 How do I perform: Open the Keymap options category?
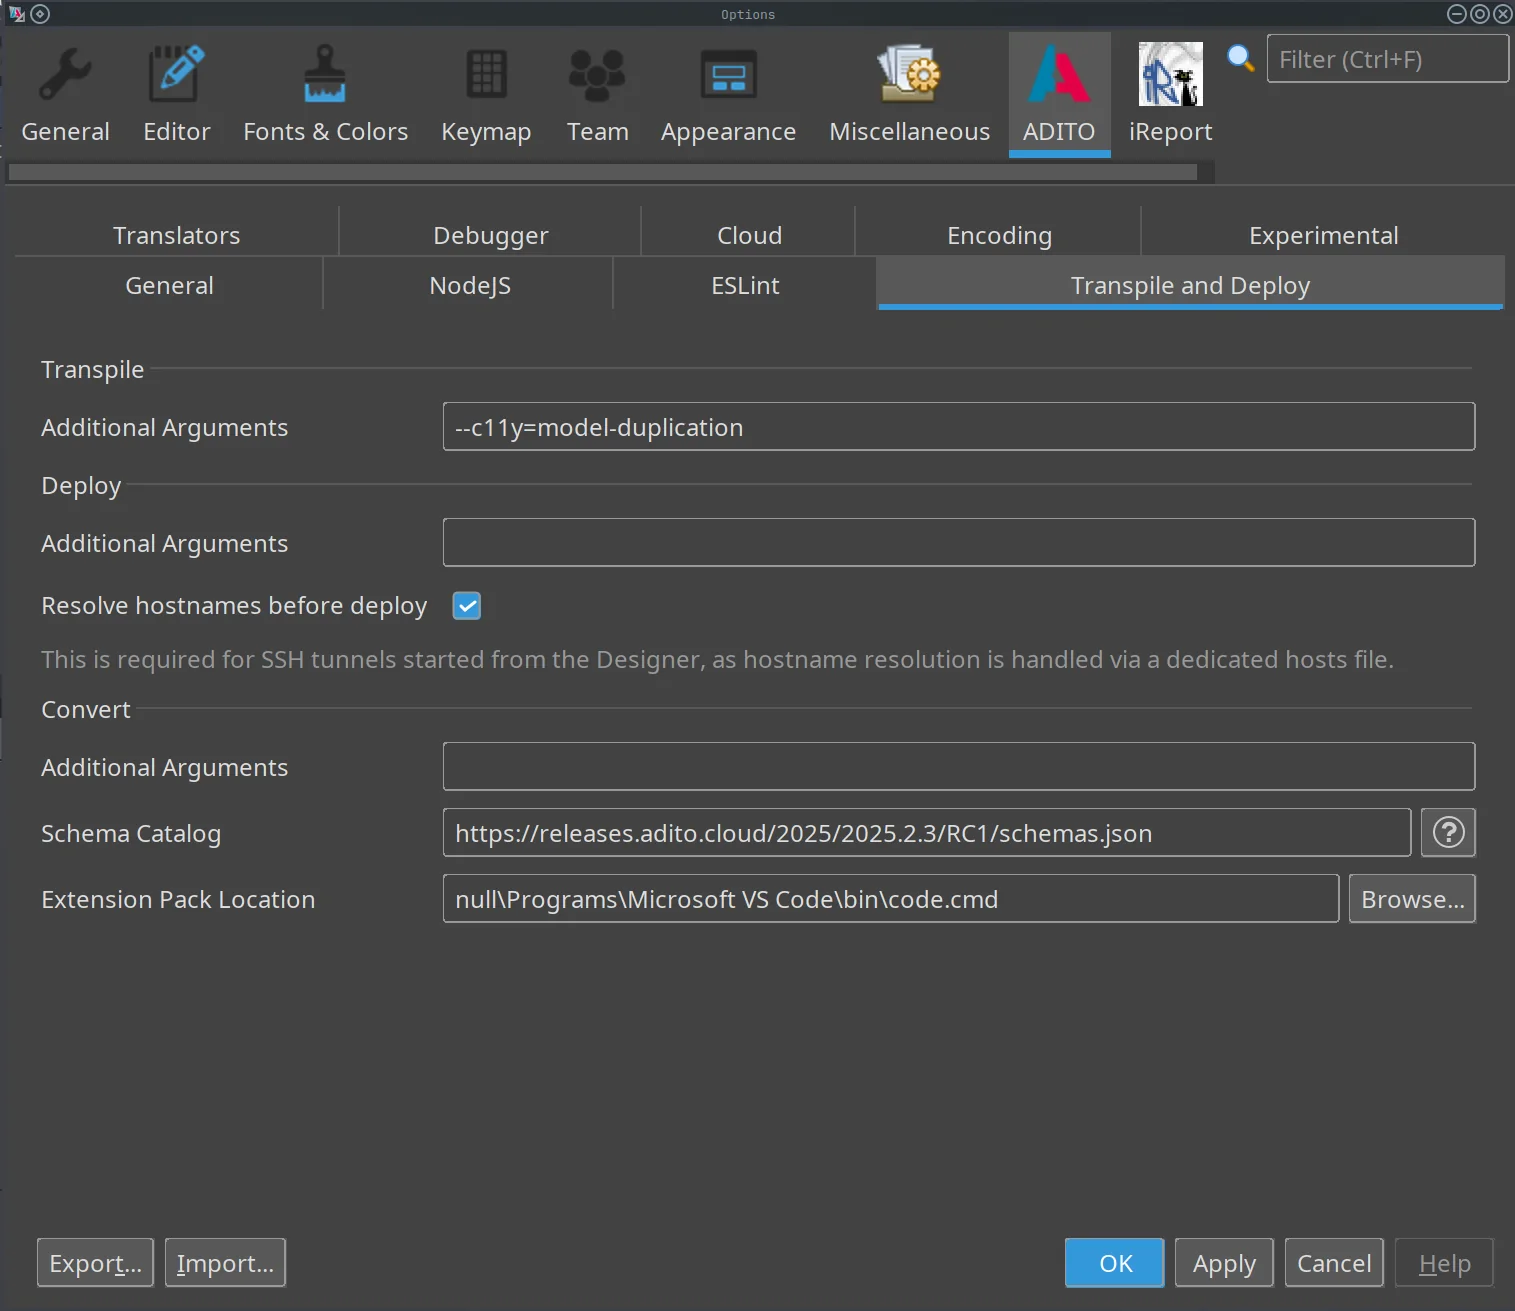coord(486,95)
